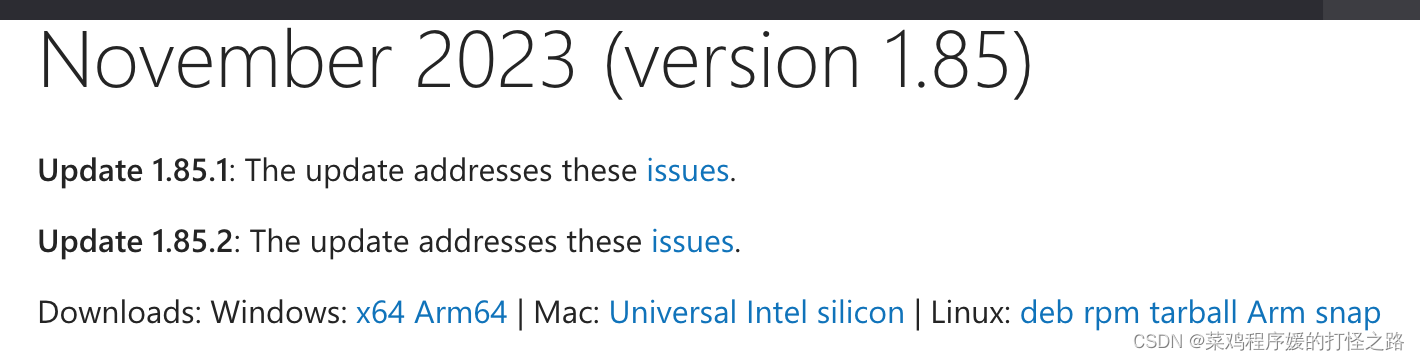Open the issues link for Update 1.85.2

pos(692,242)
